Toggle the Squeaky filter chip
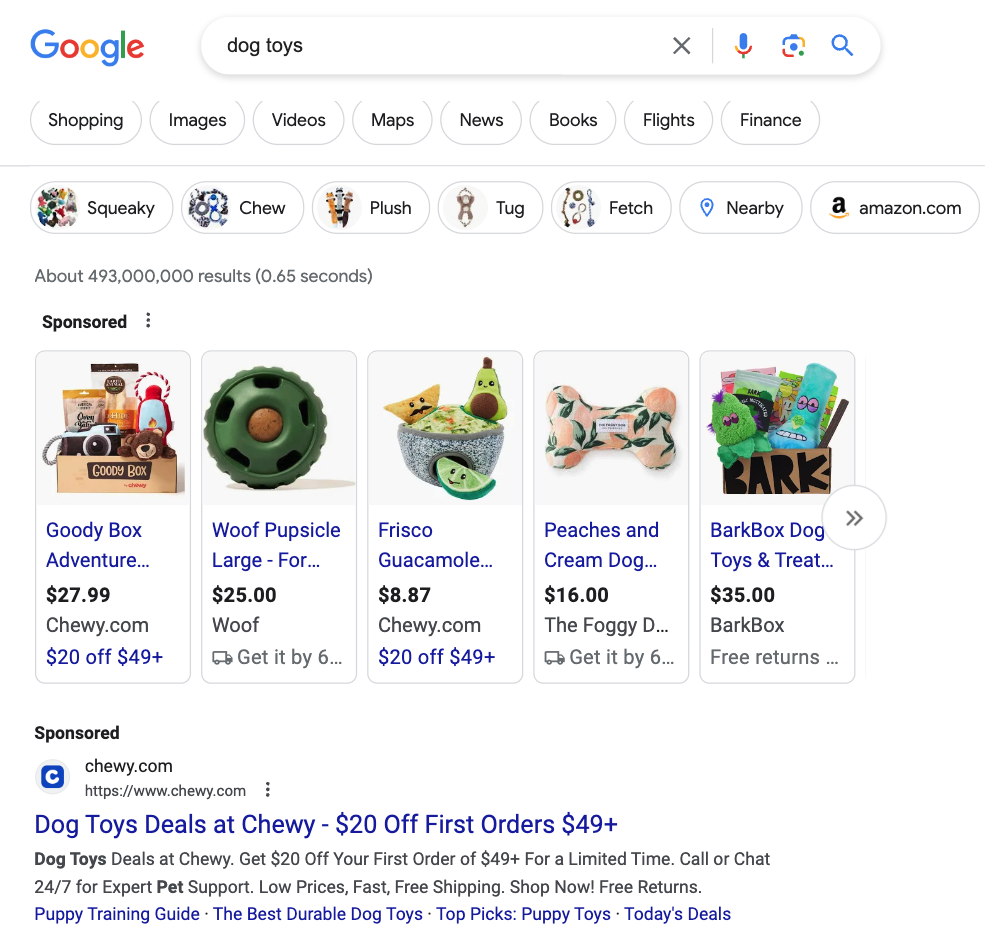The height and width of the screenshot is (942, 985). pyautogui.click(x=101, y=207)
